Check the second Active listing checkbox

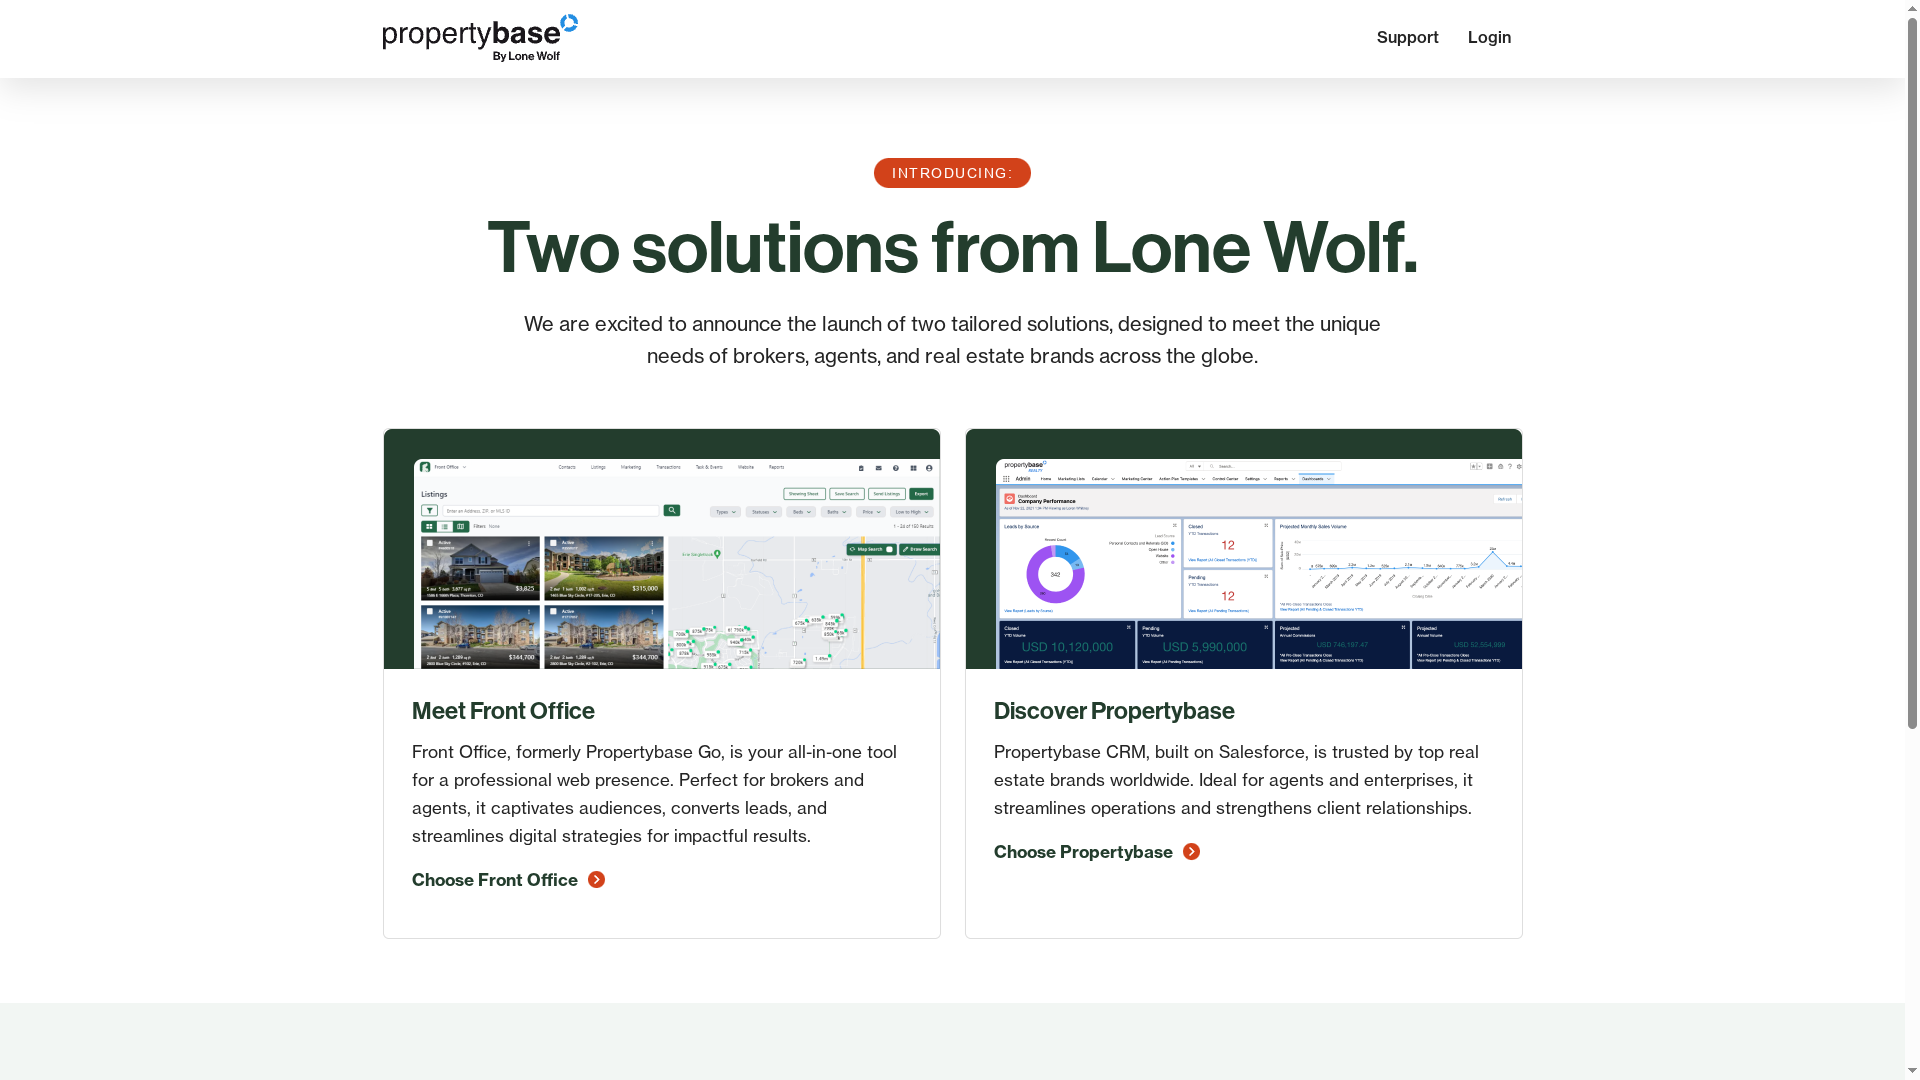tap(554, 542)
